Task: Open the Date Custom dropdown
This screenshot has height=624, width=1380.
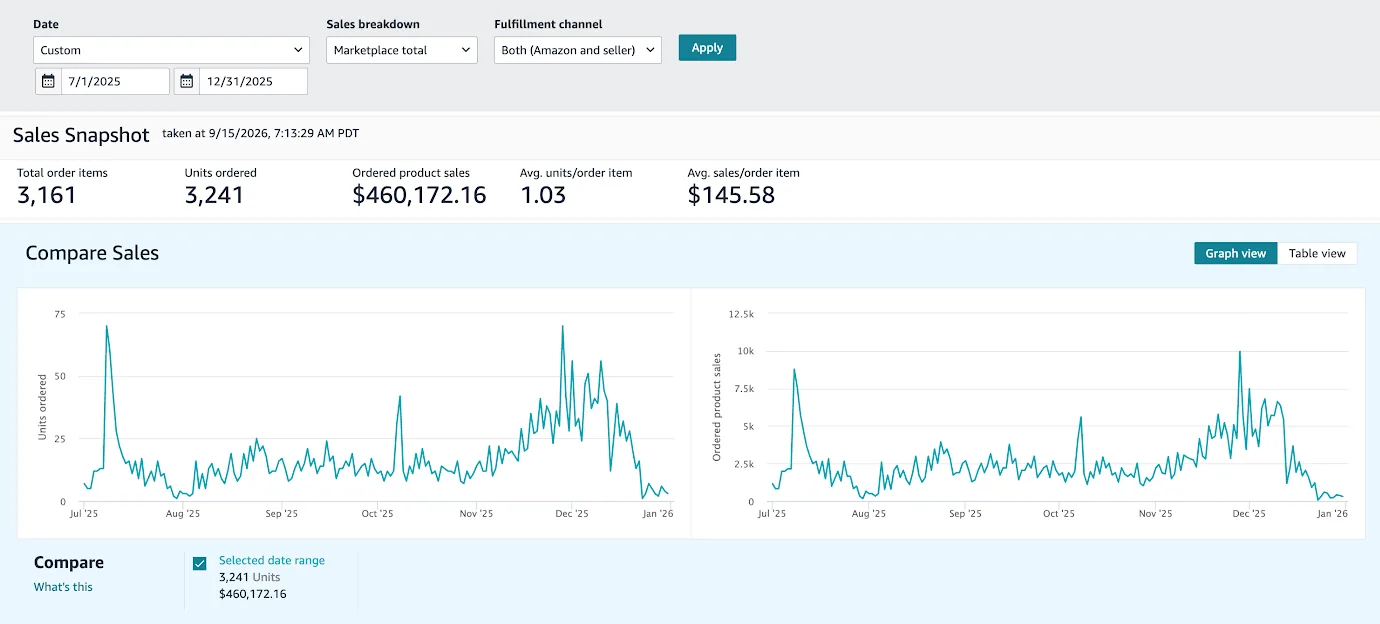Action: tap(171, 50)
